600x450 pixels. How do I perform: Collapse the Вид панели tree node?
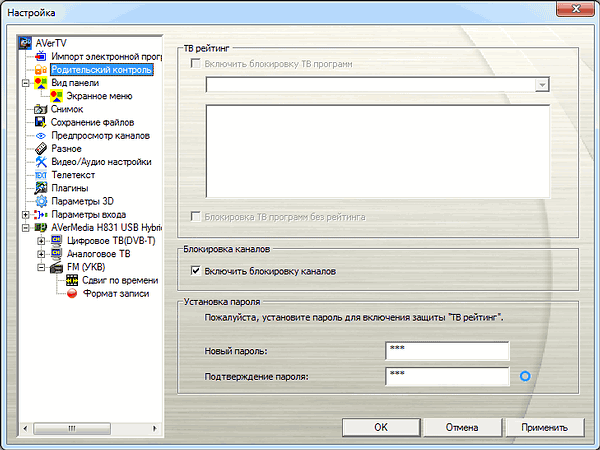click(26, 83)
